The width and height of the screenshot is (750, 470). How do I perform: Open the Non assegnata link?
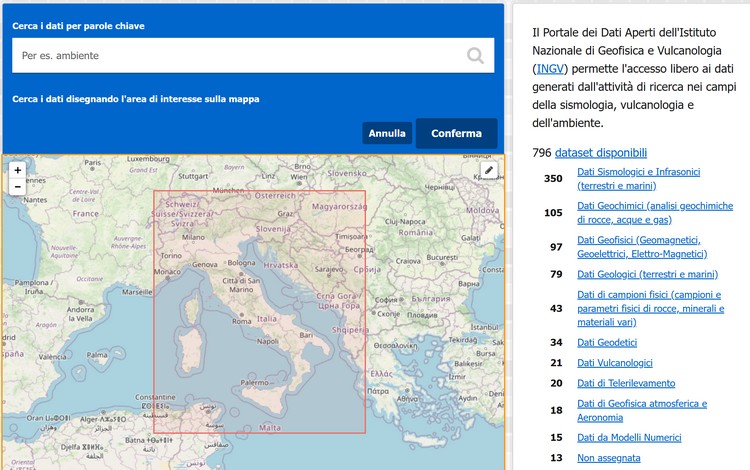pos(608,458)
